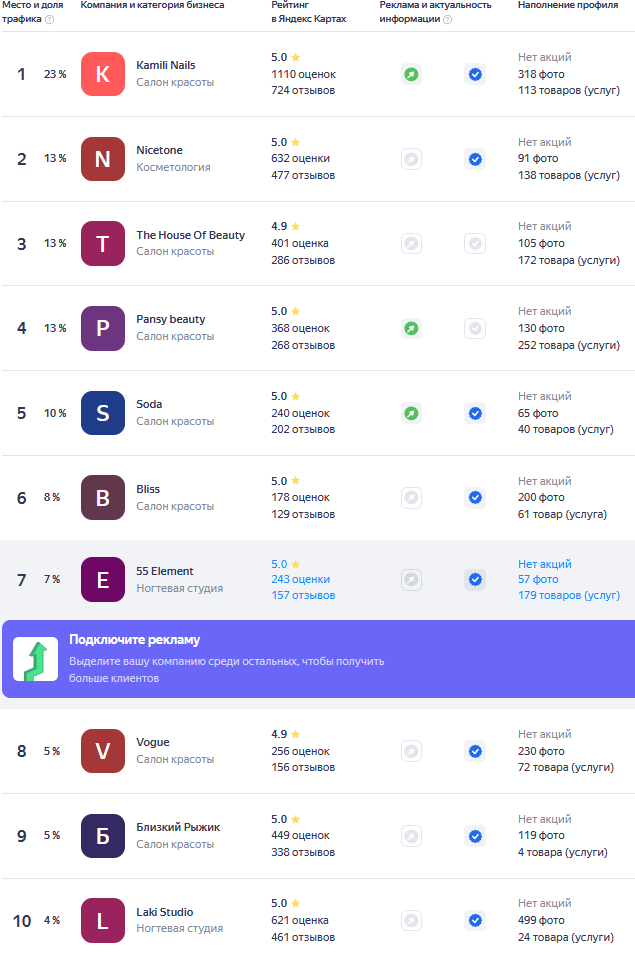Select the Близкий Рыжик company row name

(x=178, y=827)
